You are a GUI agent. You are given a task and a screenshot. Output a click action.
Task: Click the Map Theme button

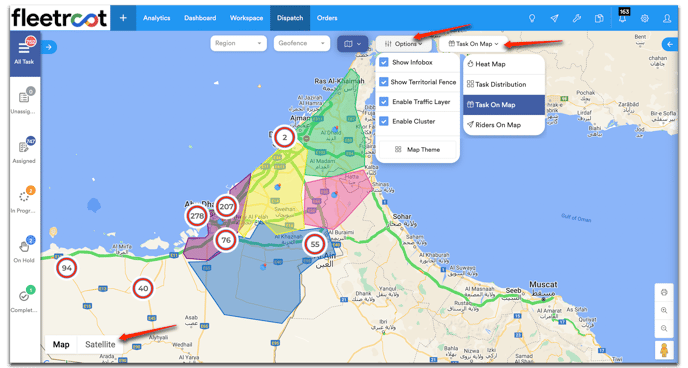click(x=417, y=150)
